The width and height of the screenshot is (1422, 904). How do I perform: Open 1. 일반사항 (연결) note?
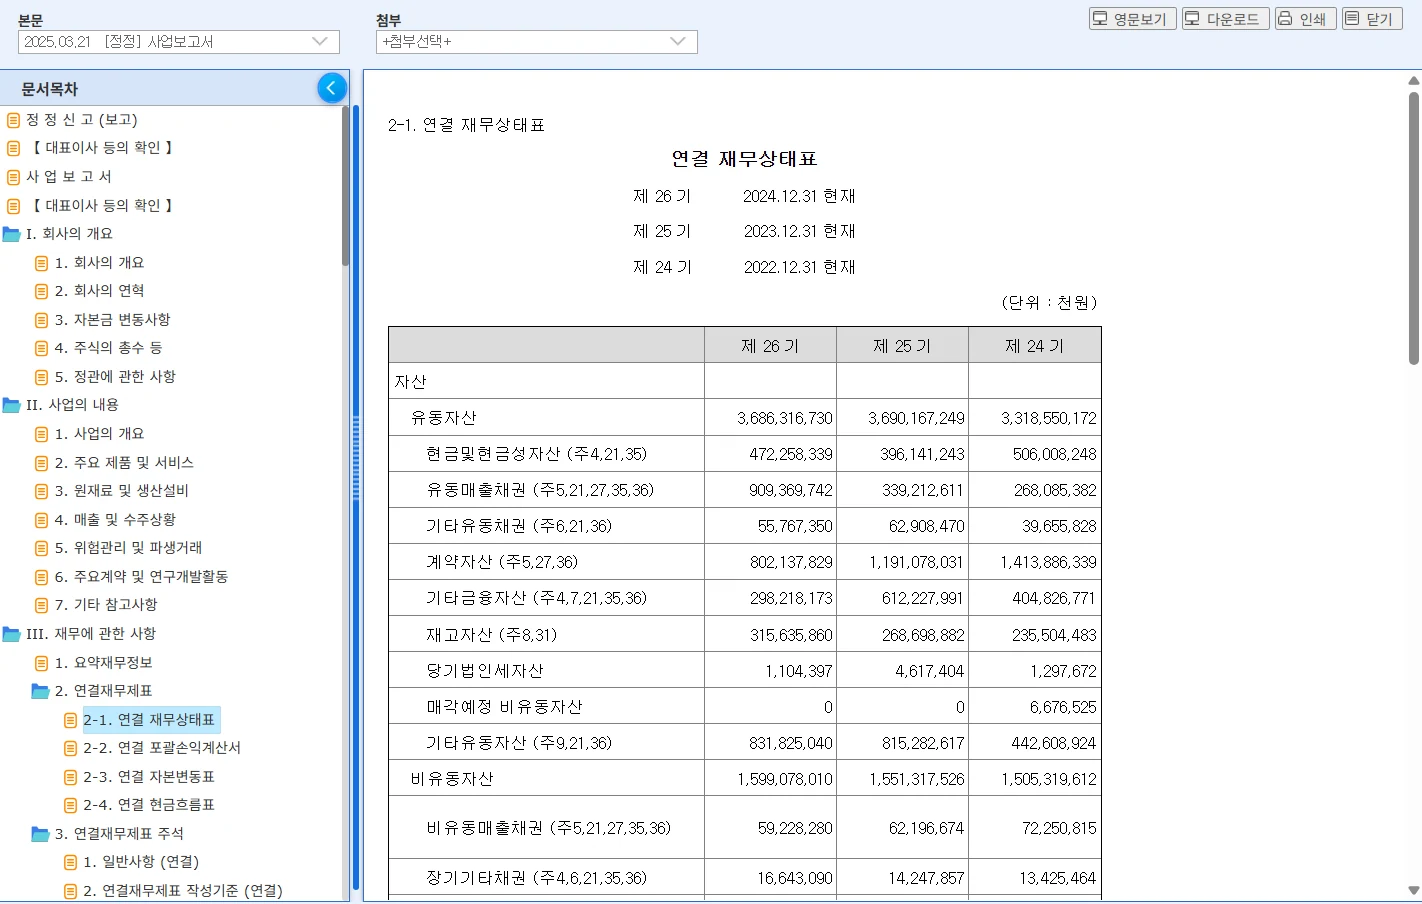(141, 862)
